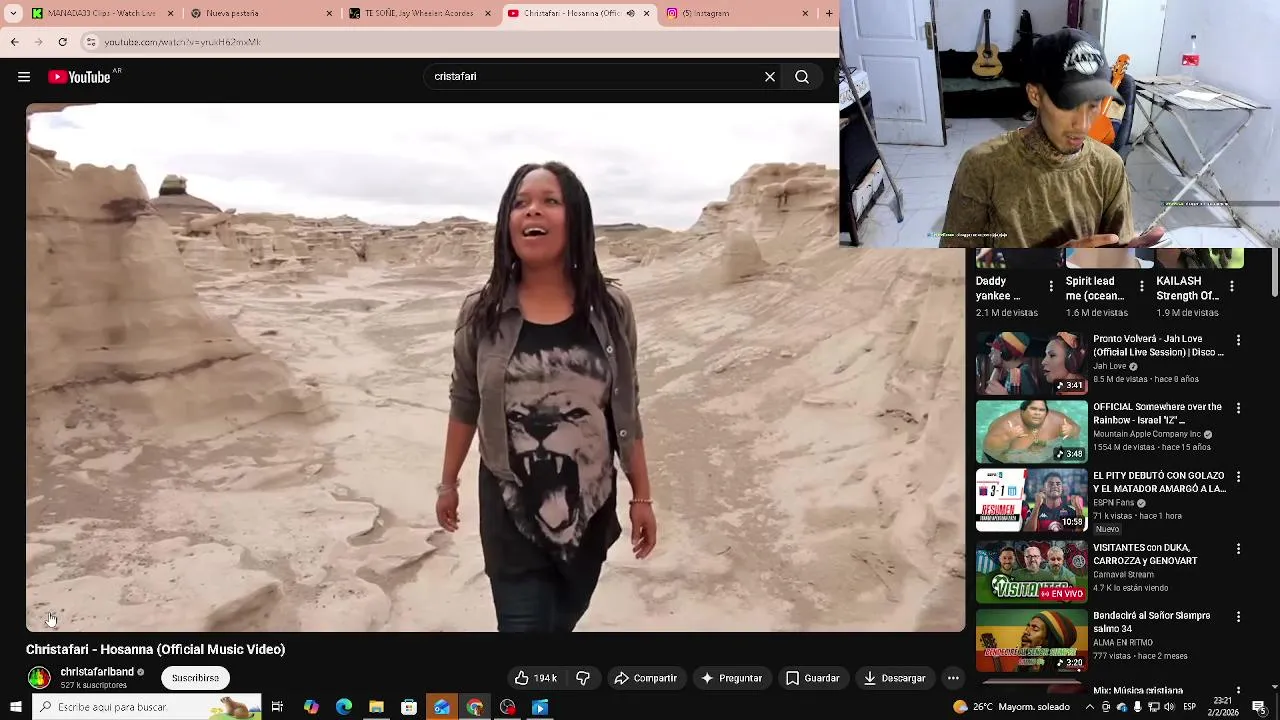Open options menu for Somewhere over the Rainbow
The height and width of the screenshot is (720, 1280).
tap(1238, 409)
